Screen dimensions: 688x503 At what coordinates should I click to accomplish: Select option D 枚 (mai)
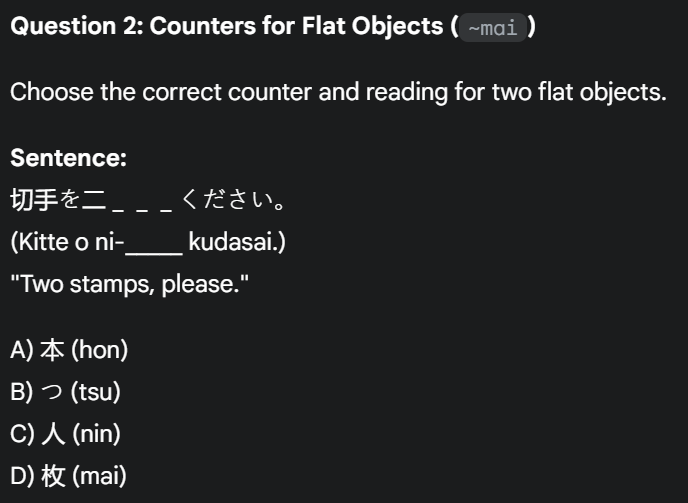pyautogui.click(x=68, y=476)
